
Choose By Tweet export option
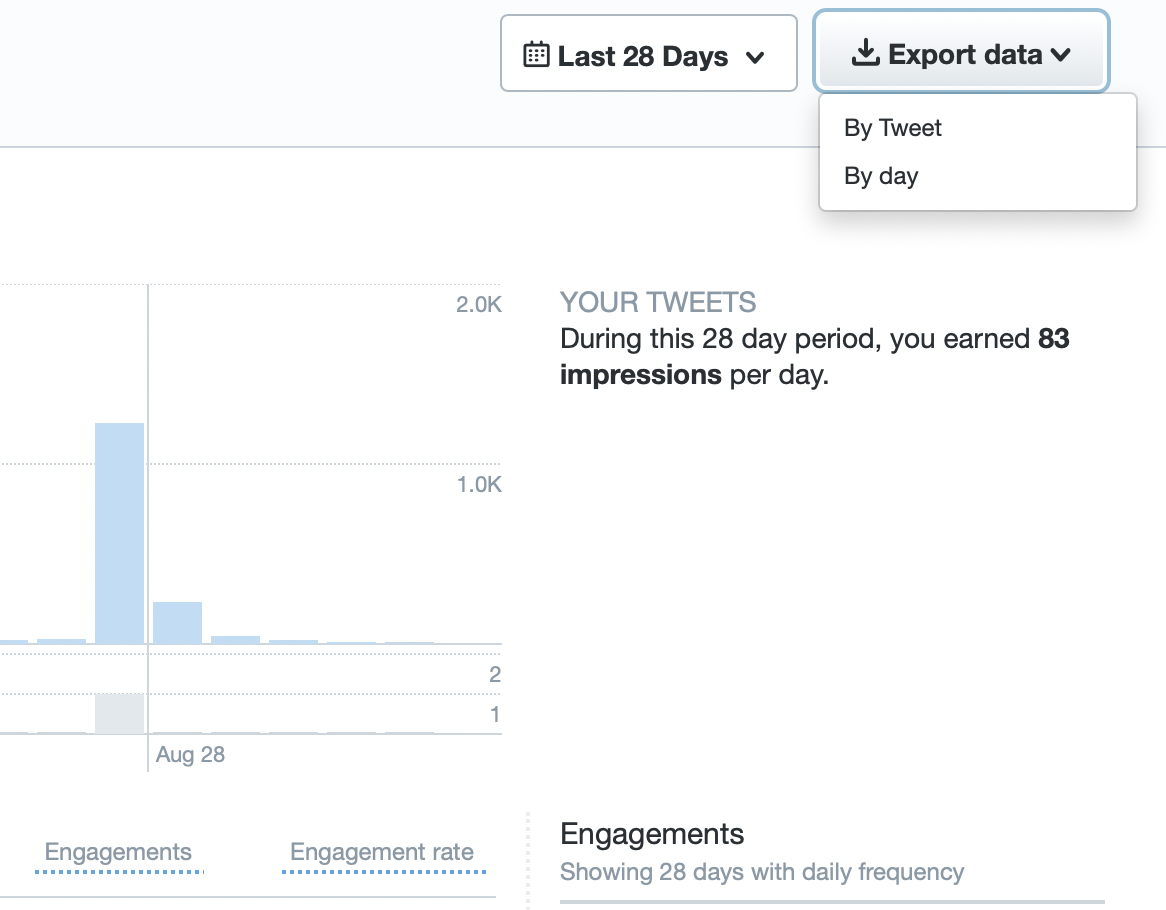tap(893, 128)
